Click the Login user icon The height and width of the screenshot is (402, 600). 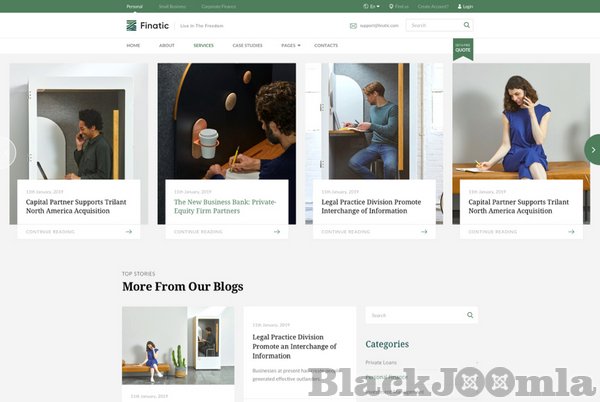[x=459, y=6]
